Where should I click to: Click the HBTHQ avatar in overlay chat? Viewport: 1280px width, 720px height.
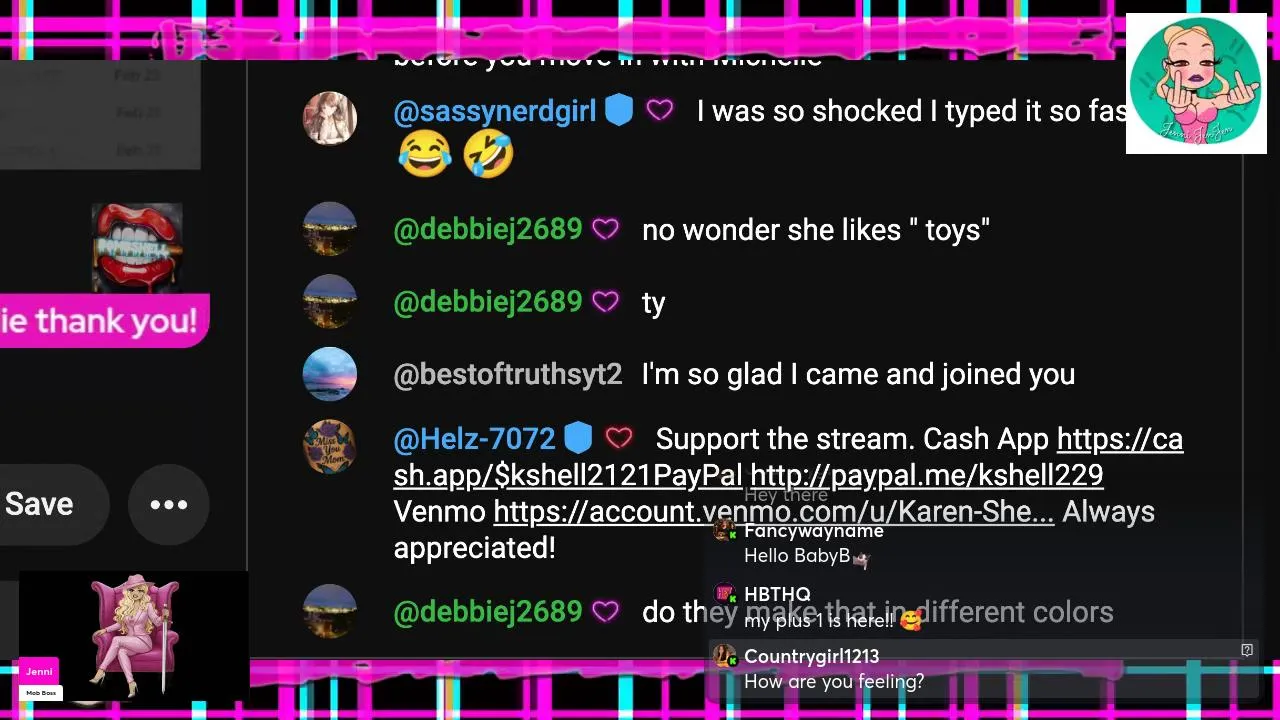click(724, 594)
